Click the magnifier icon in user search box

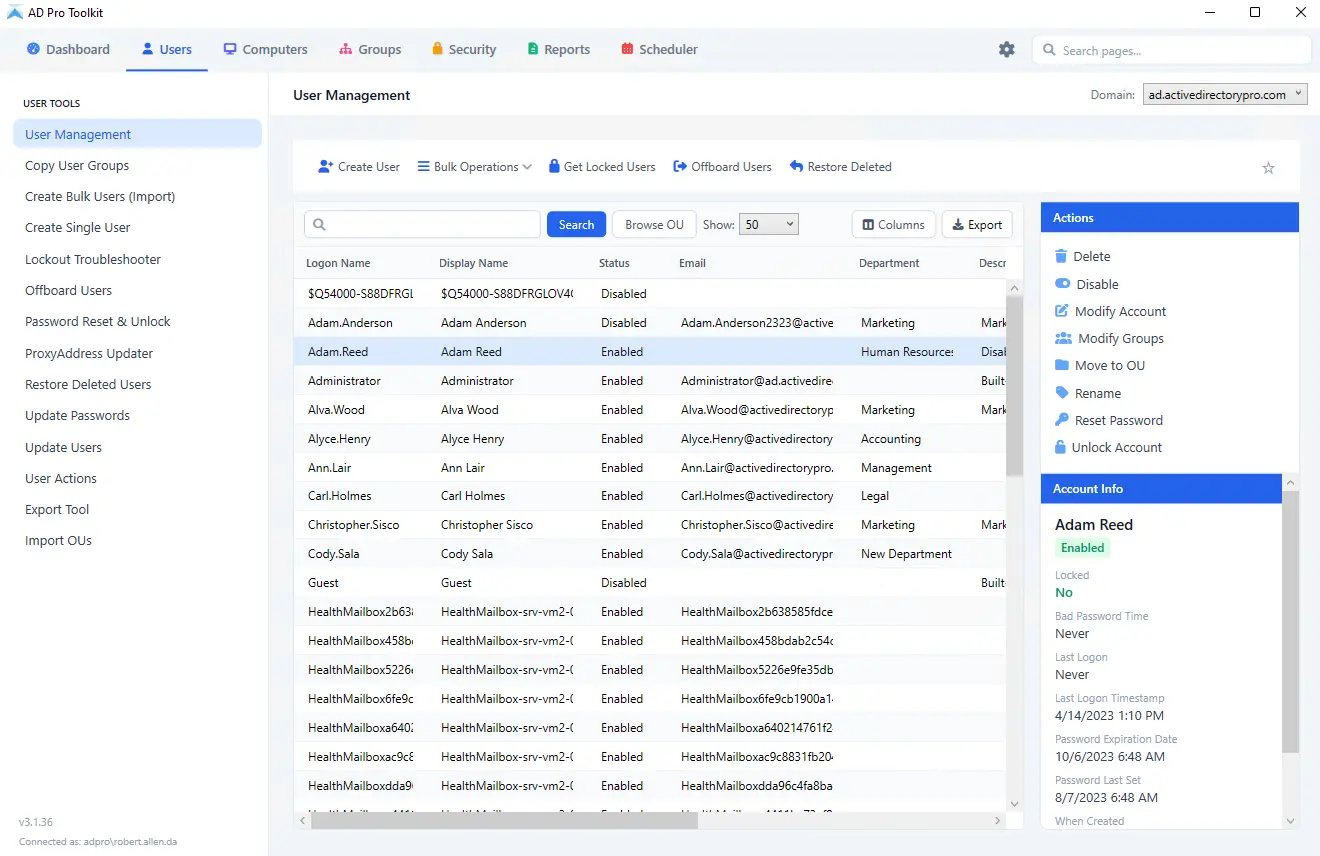(x=320, y=225)
